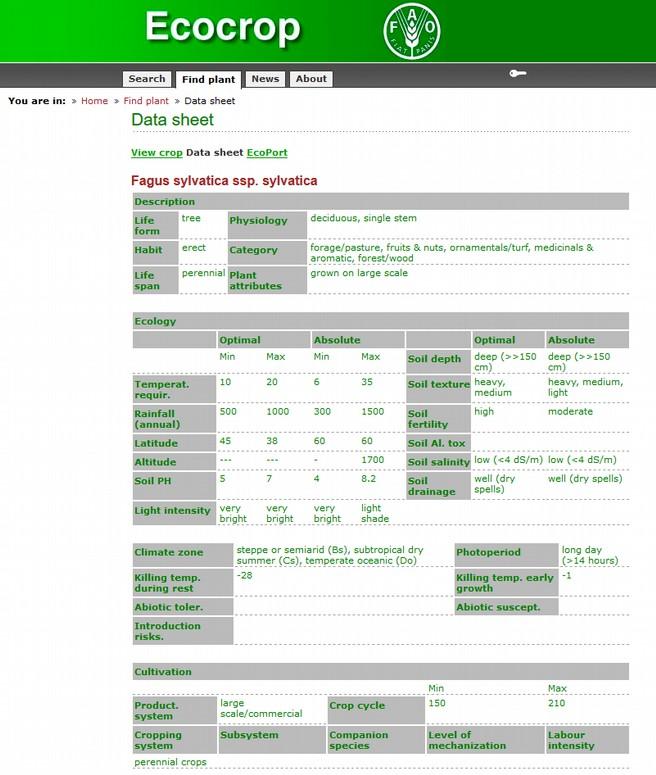This screenshot has height=775, width=656.
Task: Click the Companion species column header
Action: tap(376, 740)
